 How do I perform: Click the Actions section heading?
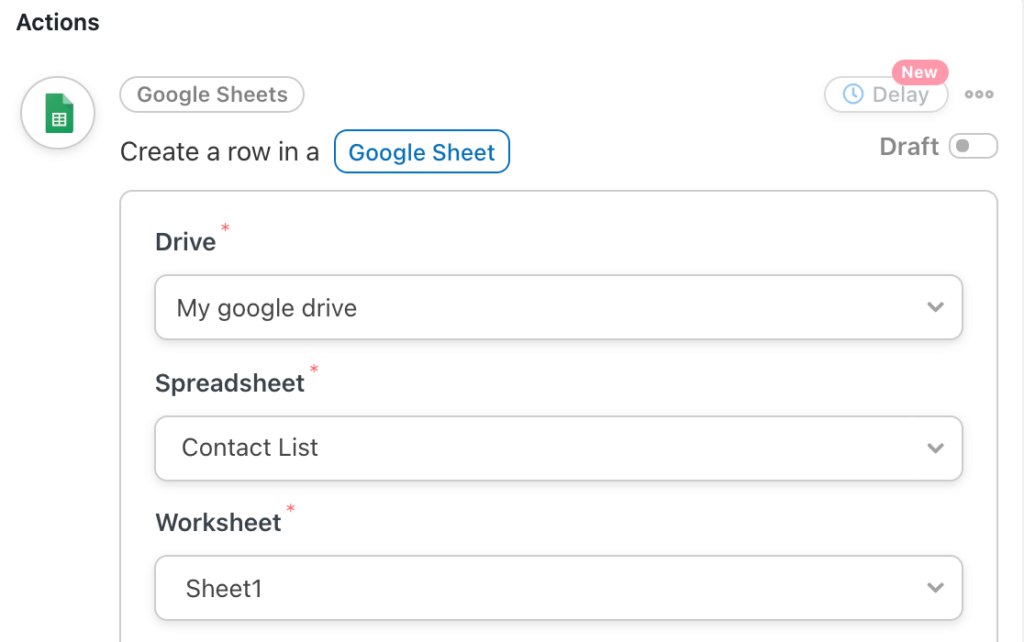[58, 22]
